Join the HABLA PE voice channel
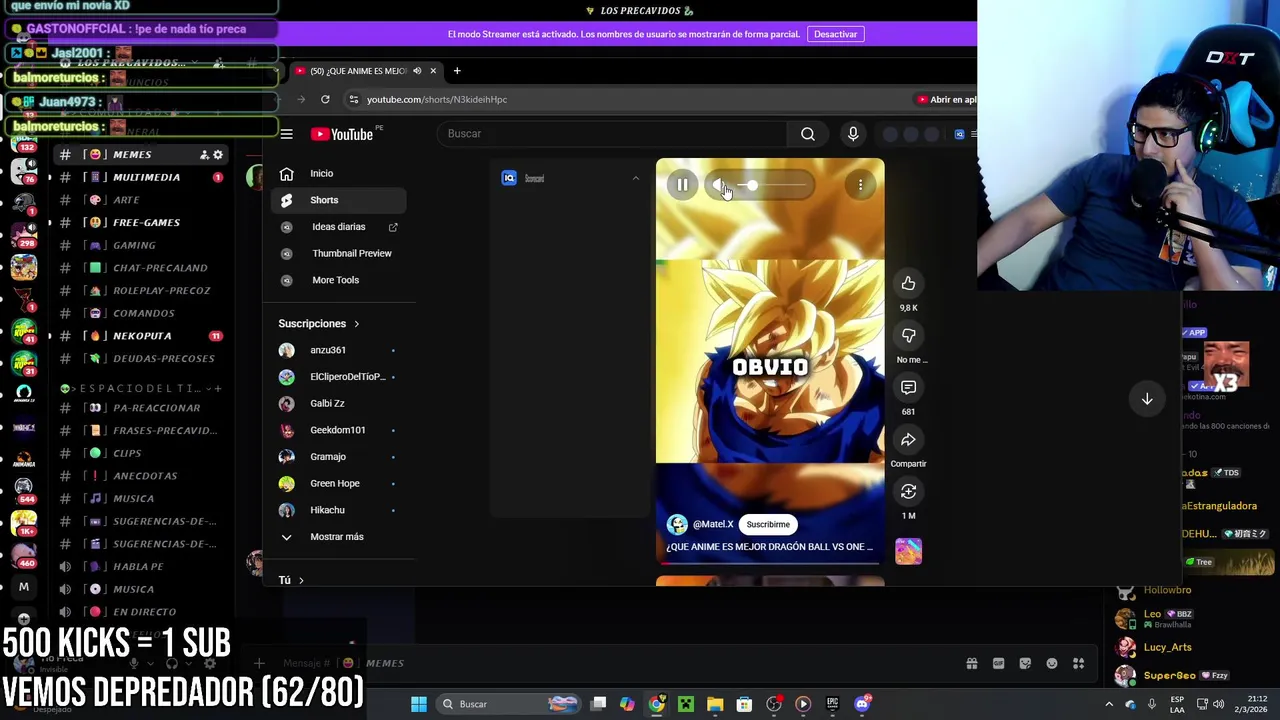Image resolution: width=1280 pixels, height=720 pixels. point(140,566)
